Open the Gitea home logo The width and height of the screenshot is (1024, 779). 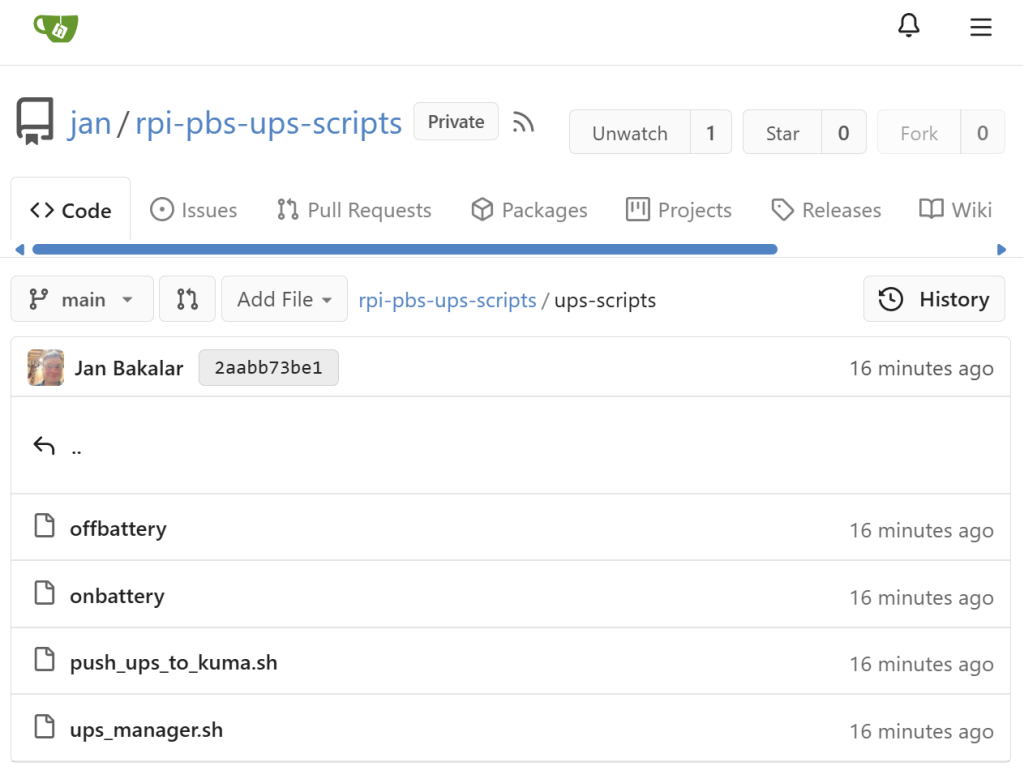[x=56, y=28]
